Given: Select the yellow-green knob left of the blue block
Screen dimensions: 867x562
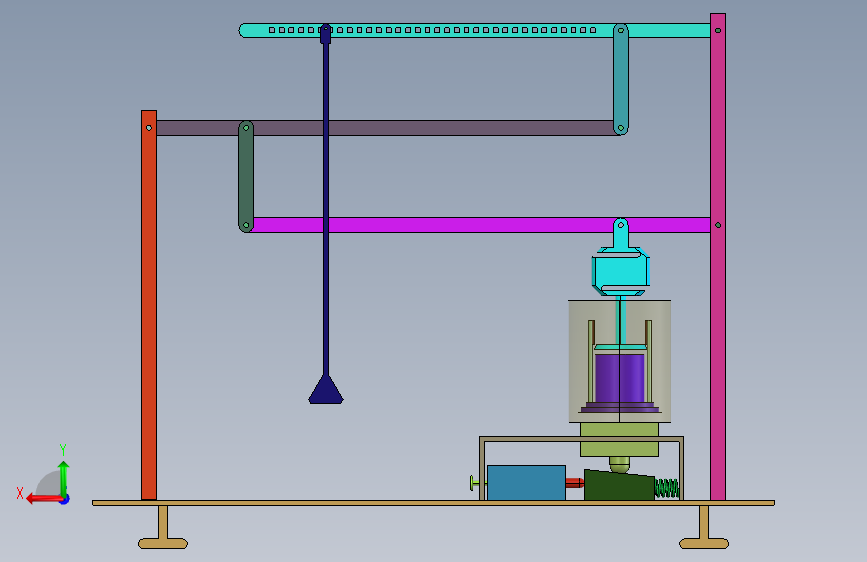Looking at the screenshot, I should [x=474, y=483].
